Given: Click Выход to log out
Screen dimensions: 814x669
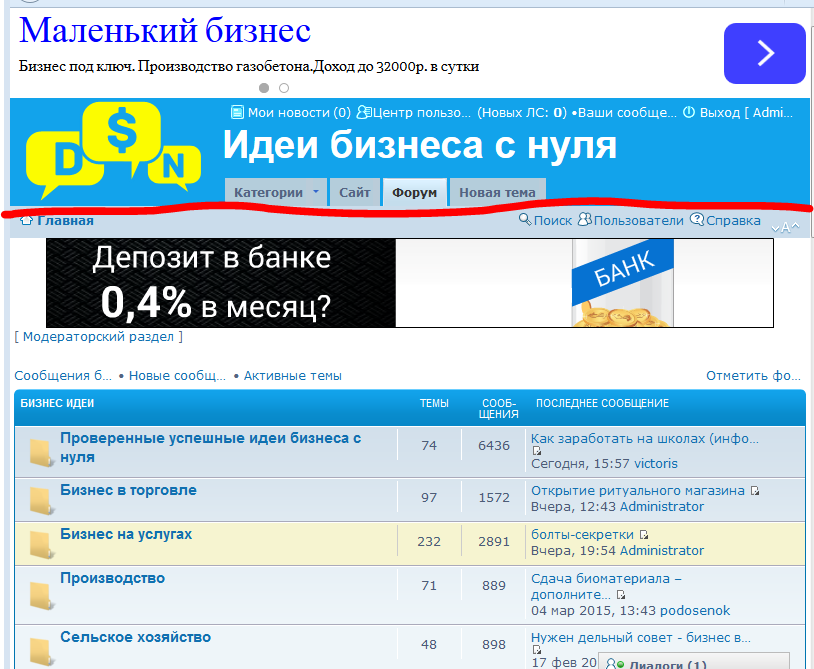Looking at the screenshot, I should 719,113.
